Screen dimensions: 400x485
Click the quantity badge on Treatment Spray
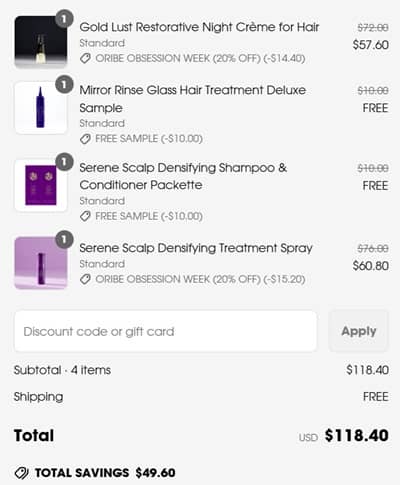coord(64,239)
